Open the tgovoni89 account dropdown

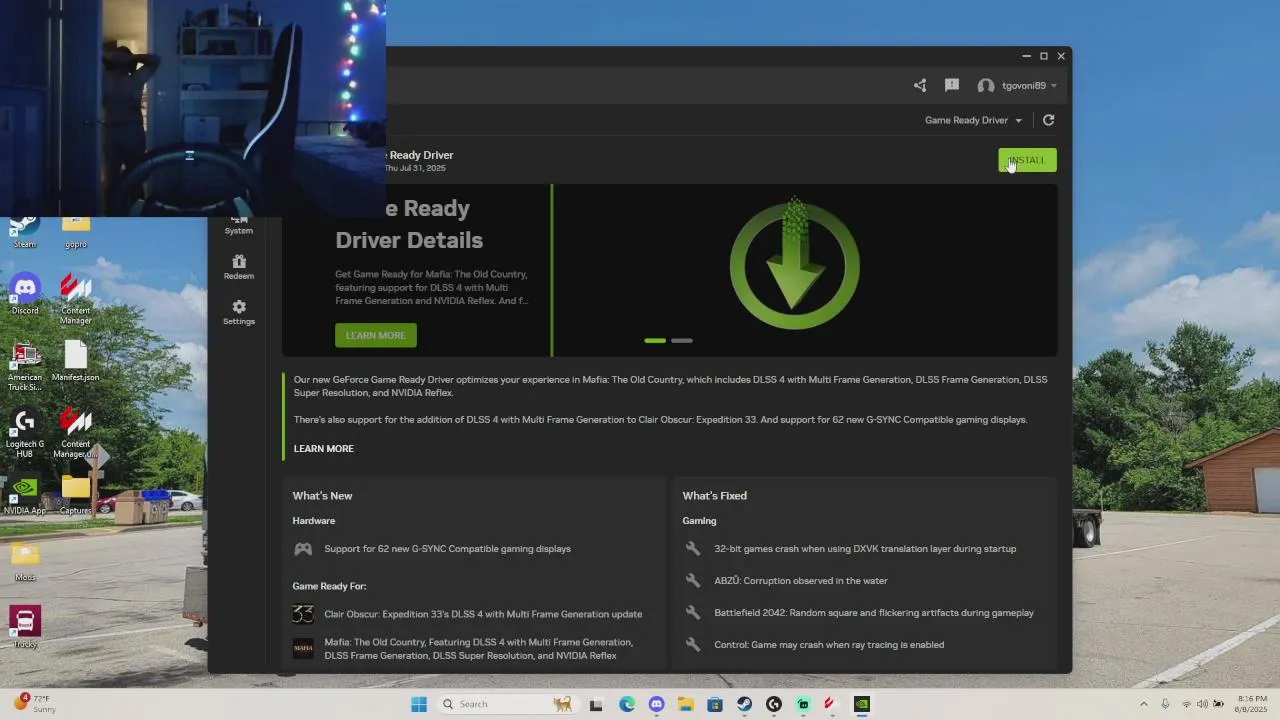click(1029, 86)
